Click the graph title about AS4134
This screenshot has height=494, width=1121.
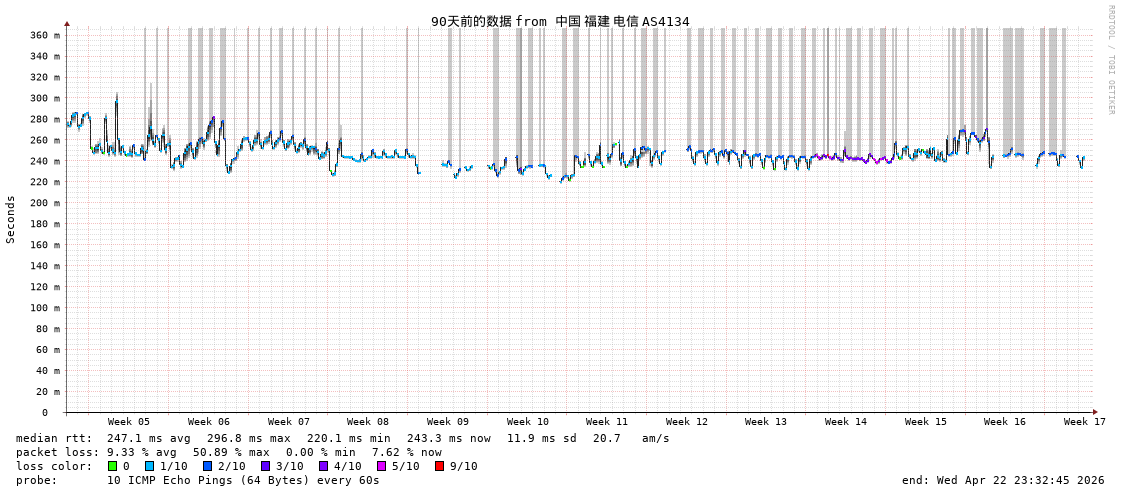[560, 21]
